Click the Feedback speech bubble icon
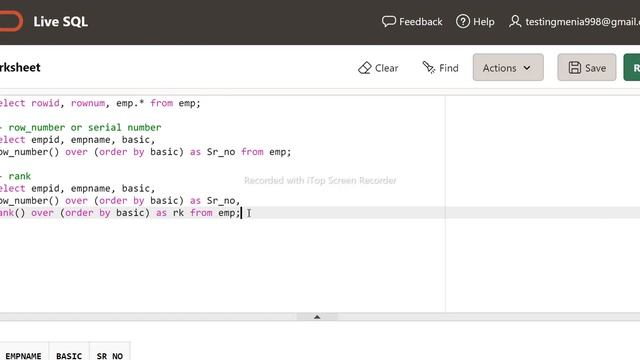 click(389, 21)
